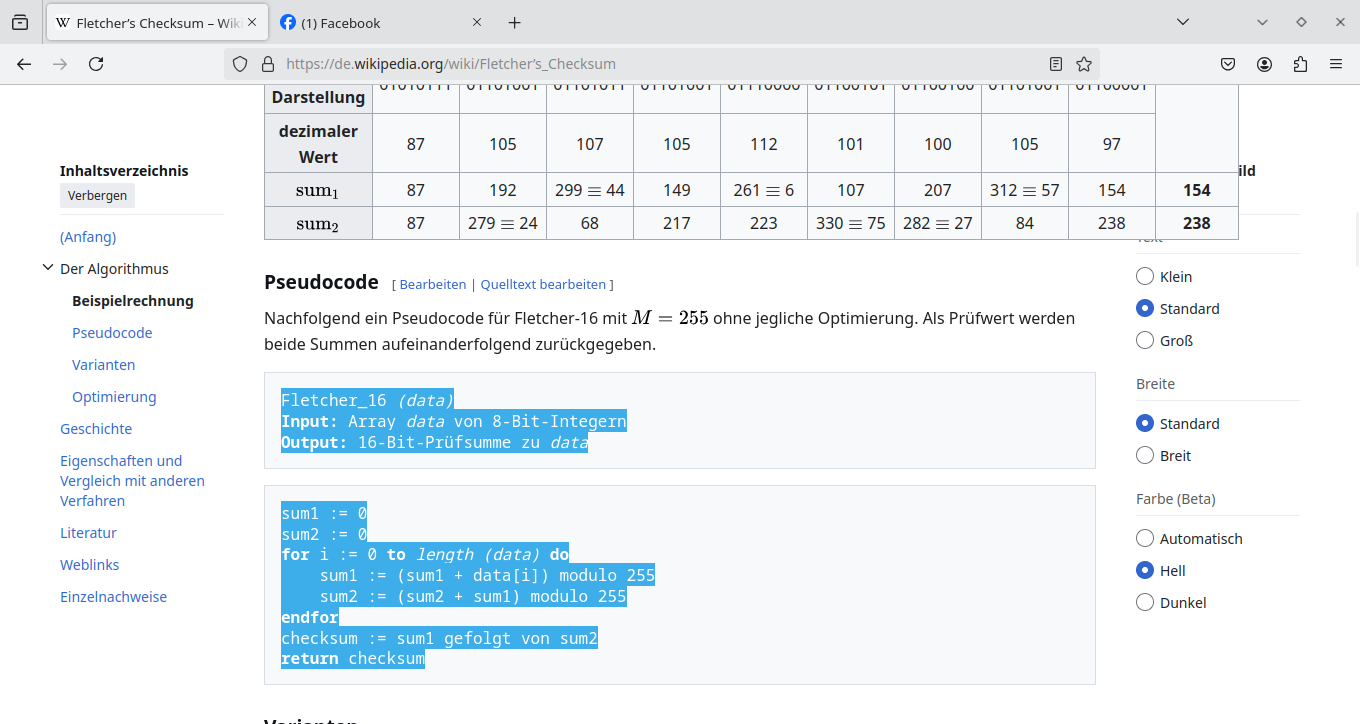Screen dimensions: 1360x724
Task: Save page to Pocket
Action: click(1228, 63)
